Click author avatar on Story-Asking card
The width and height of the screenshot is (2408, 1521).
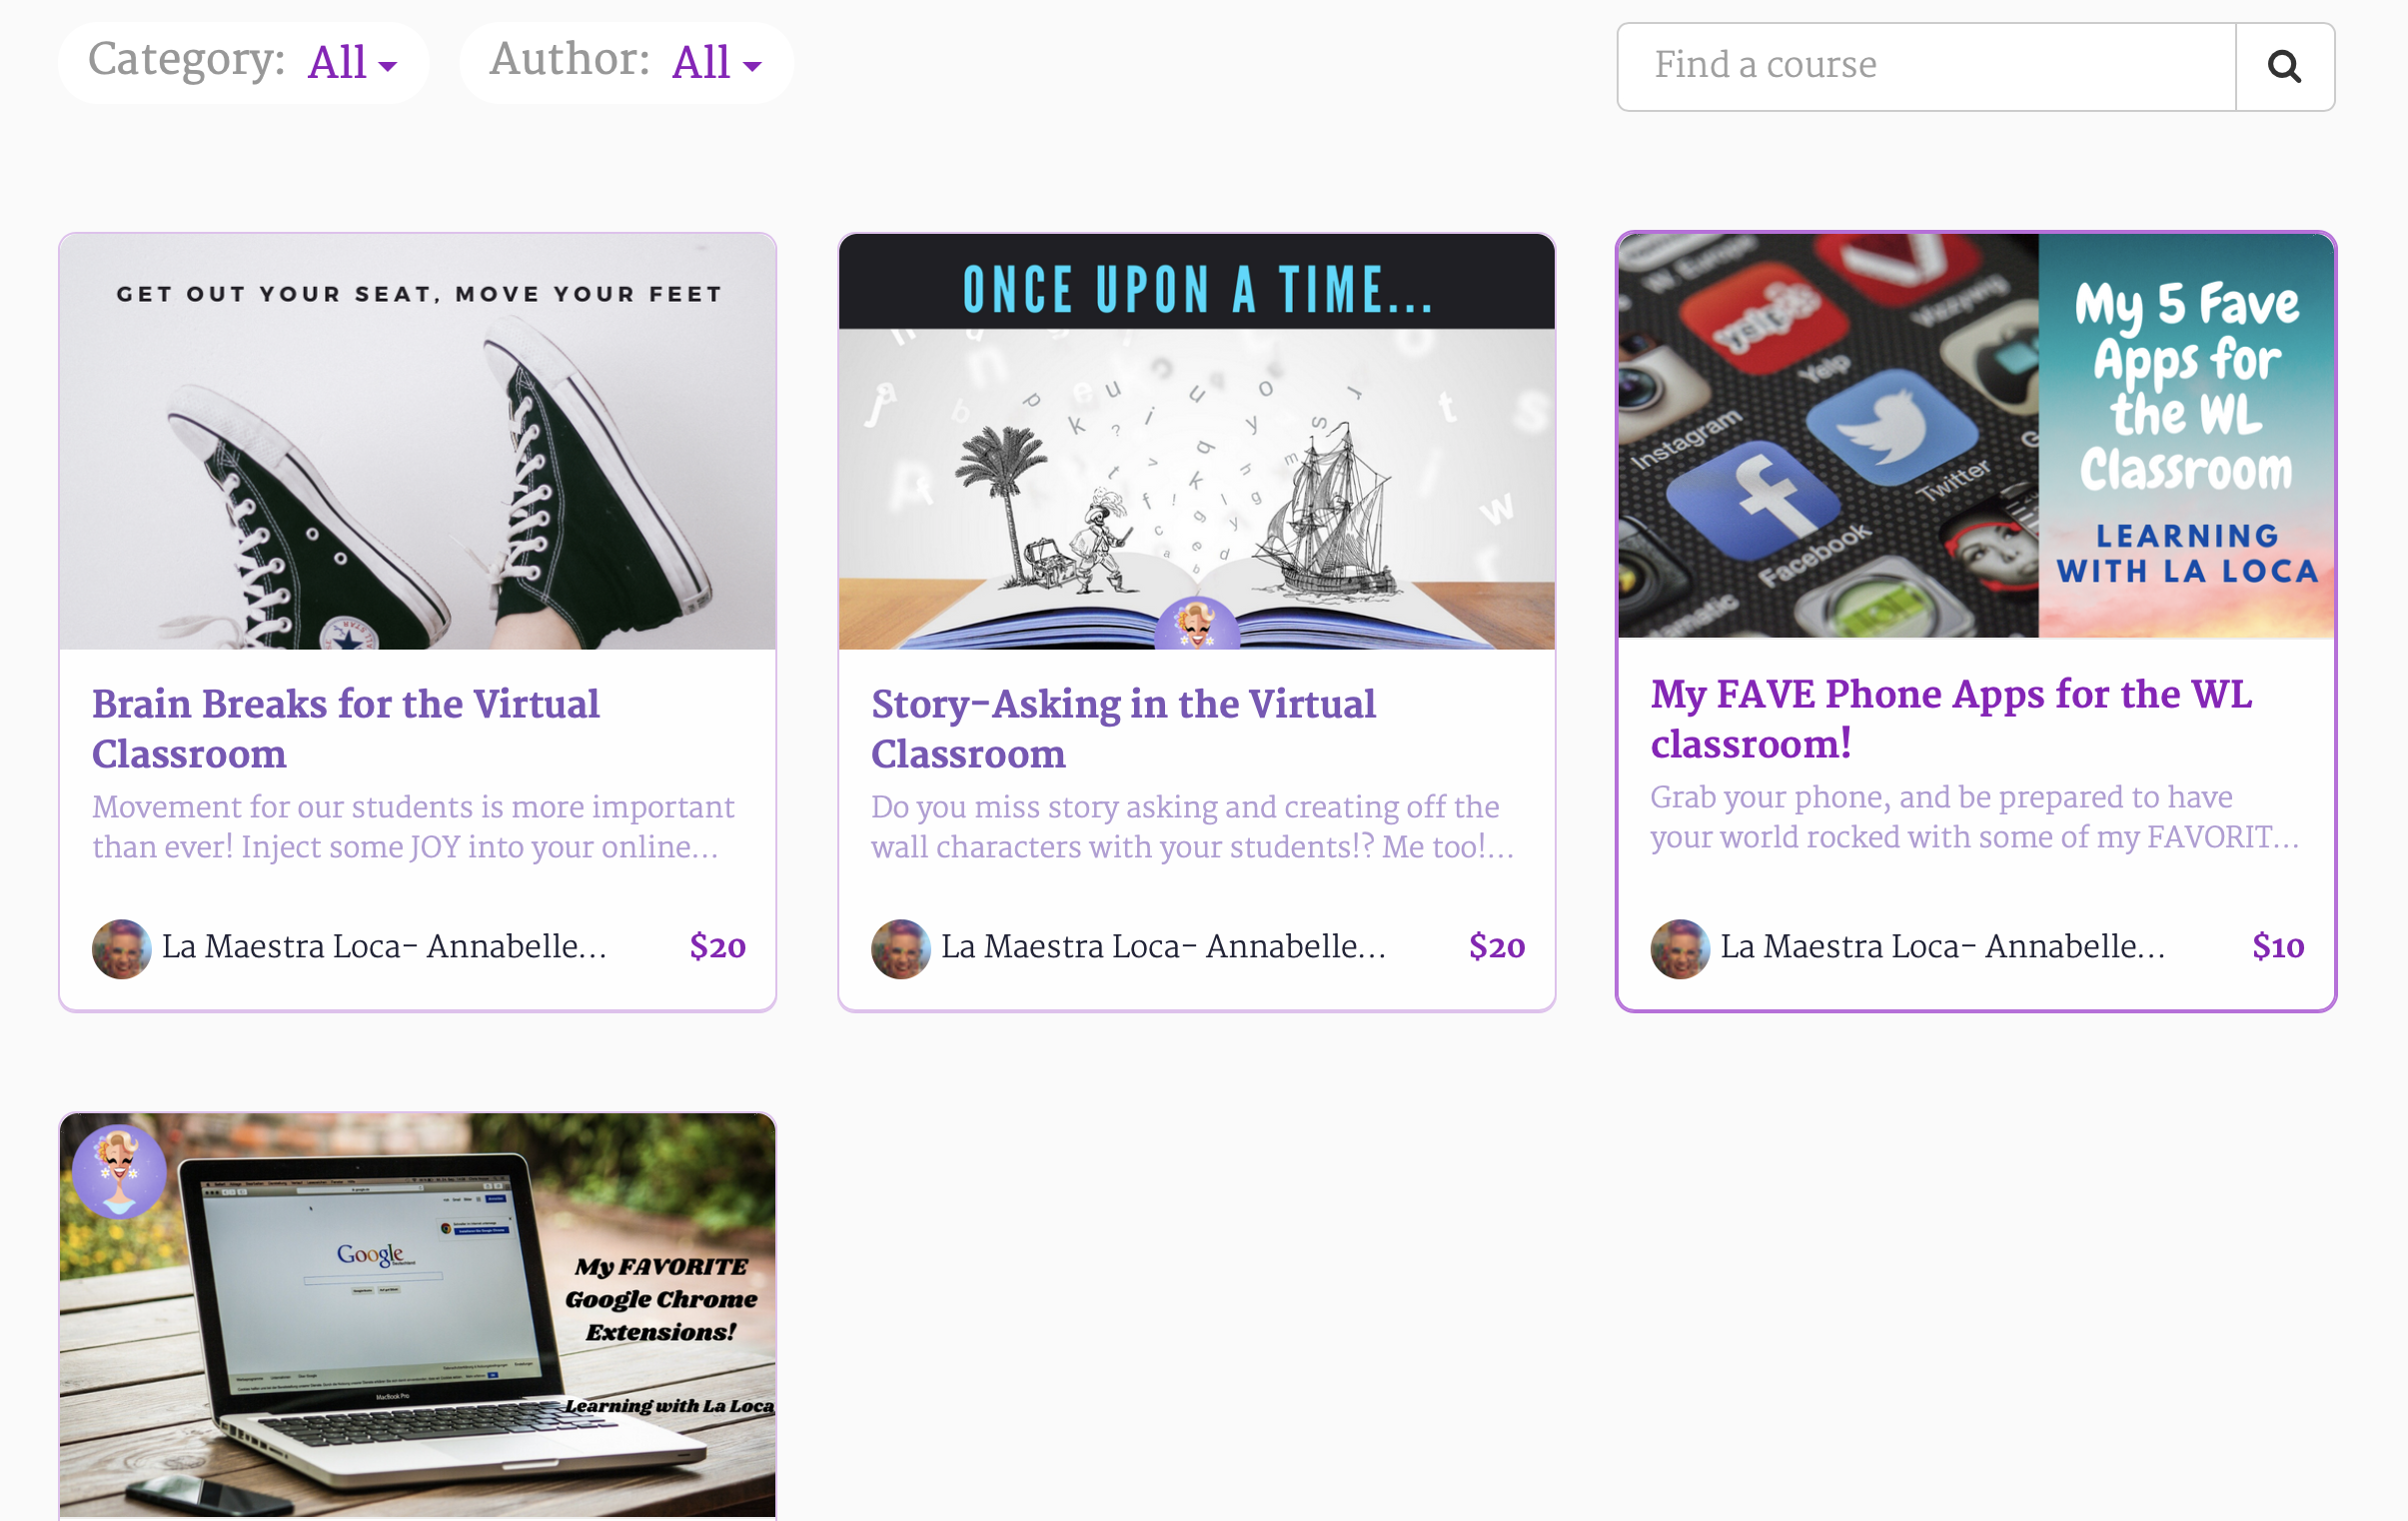coord(900,948)
